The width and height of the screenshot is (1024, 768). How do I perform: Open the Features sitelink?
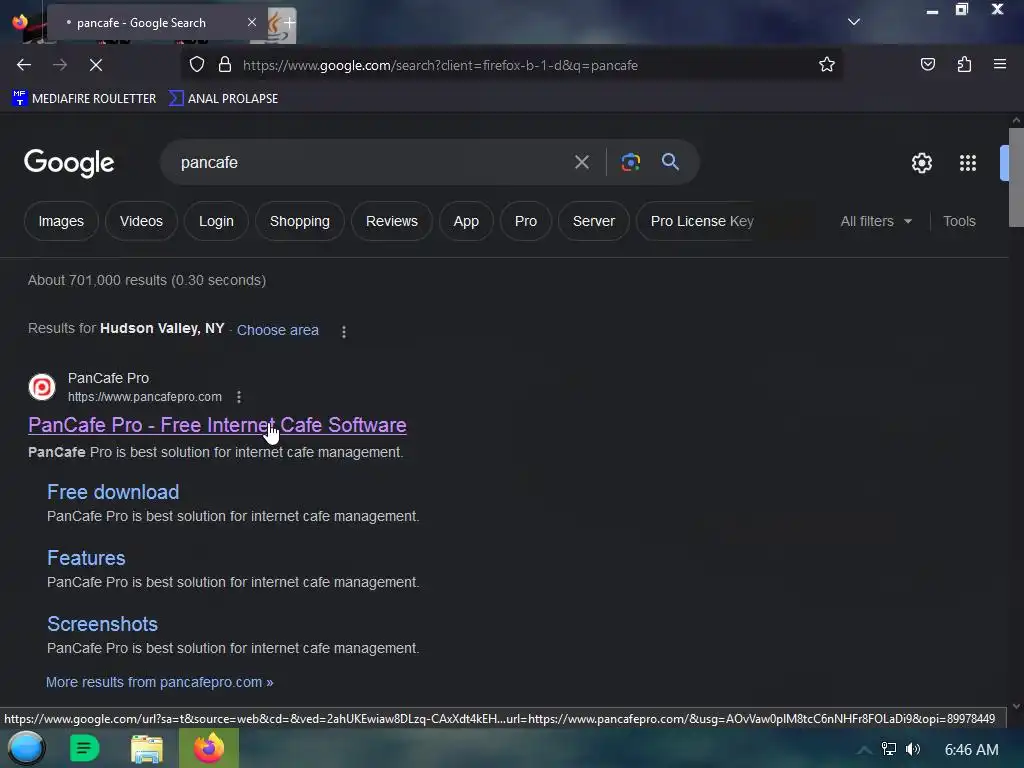[86, 558]
